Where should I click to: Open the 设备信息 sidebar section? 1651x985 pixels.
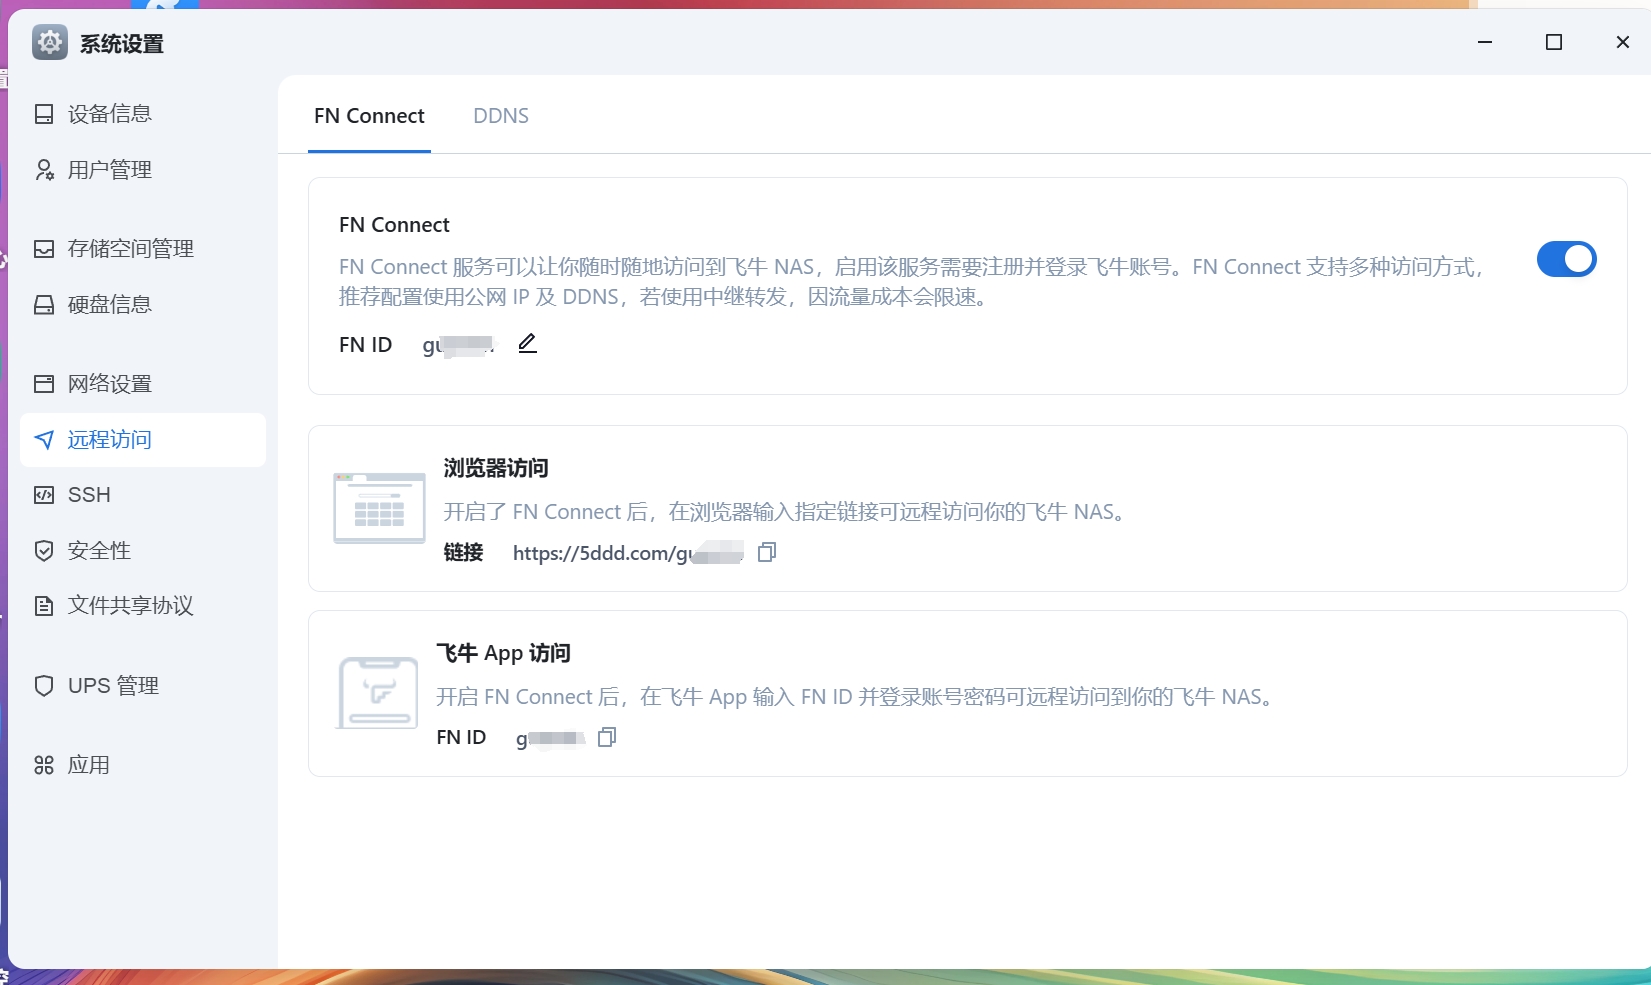pos(143,114)
